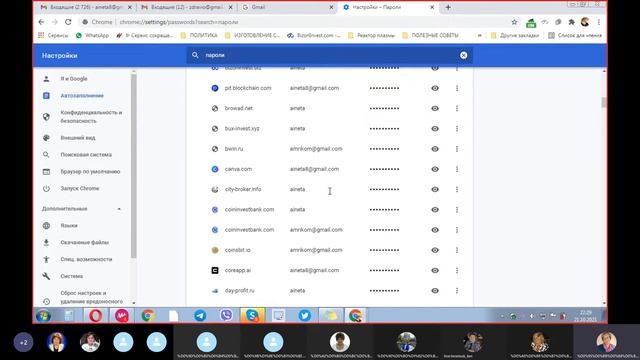Reveal the bux-invest.xyz password
The image size is (640, 360).
435,129
